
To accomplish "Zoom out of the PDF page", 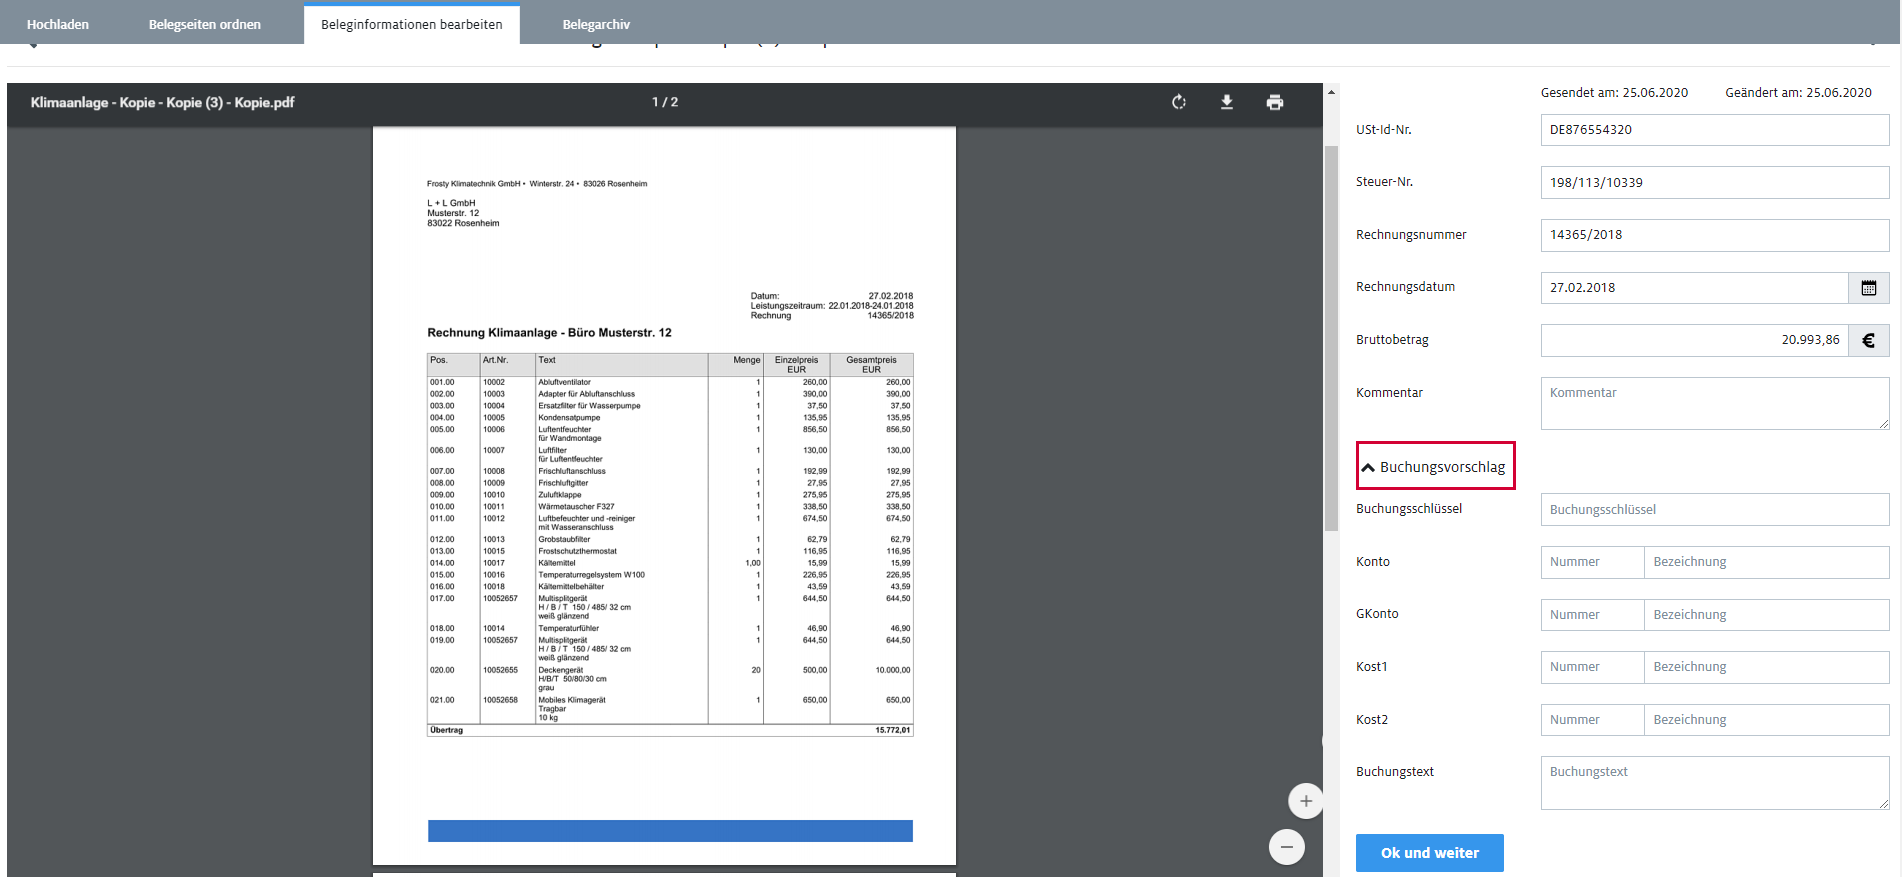I will (1287, 847).
